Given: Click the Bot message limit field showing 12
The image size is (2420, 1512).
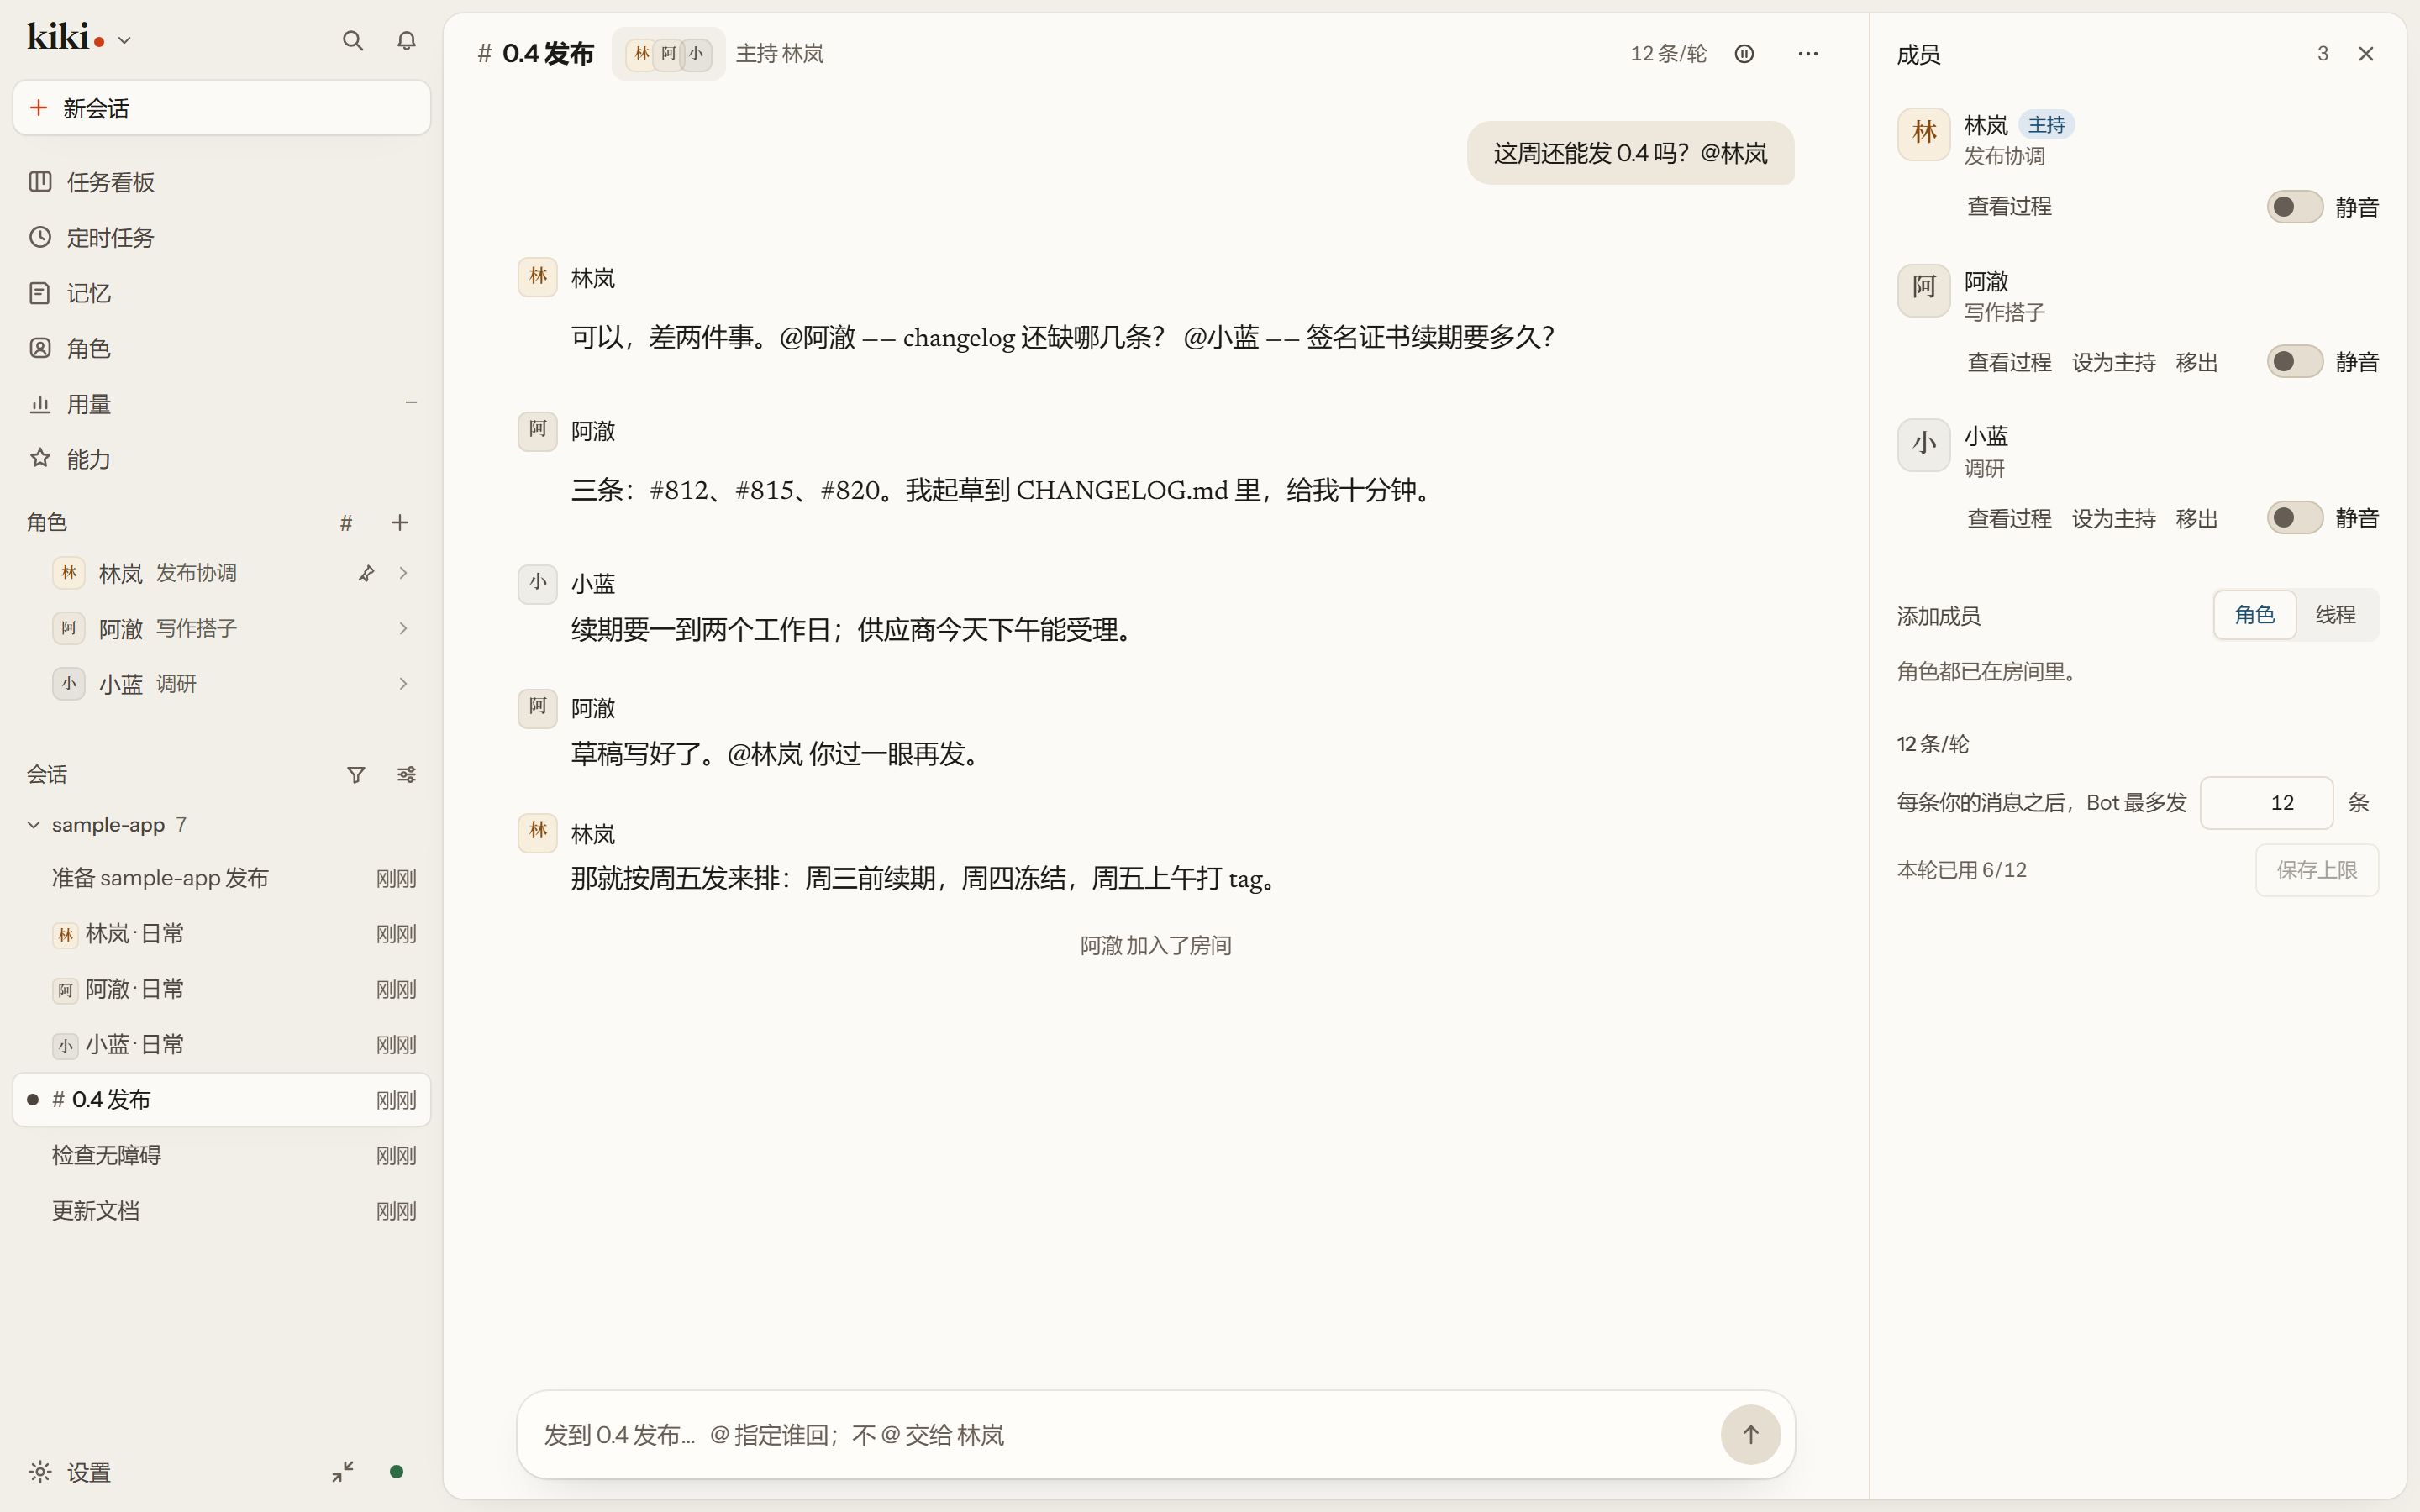Looking at the screenshot, I should point(2266,803).
